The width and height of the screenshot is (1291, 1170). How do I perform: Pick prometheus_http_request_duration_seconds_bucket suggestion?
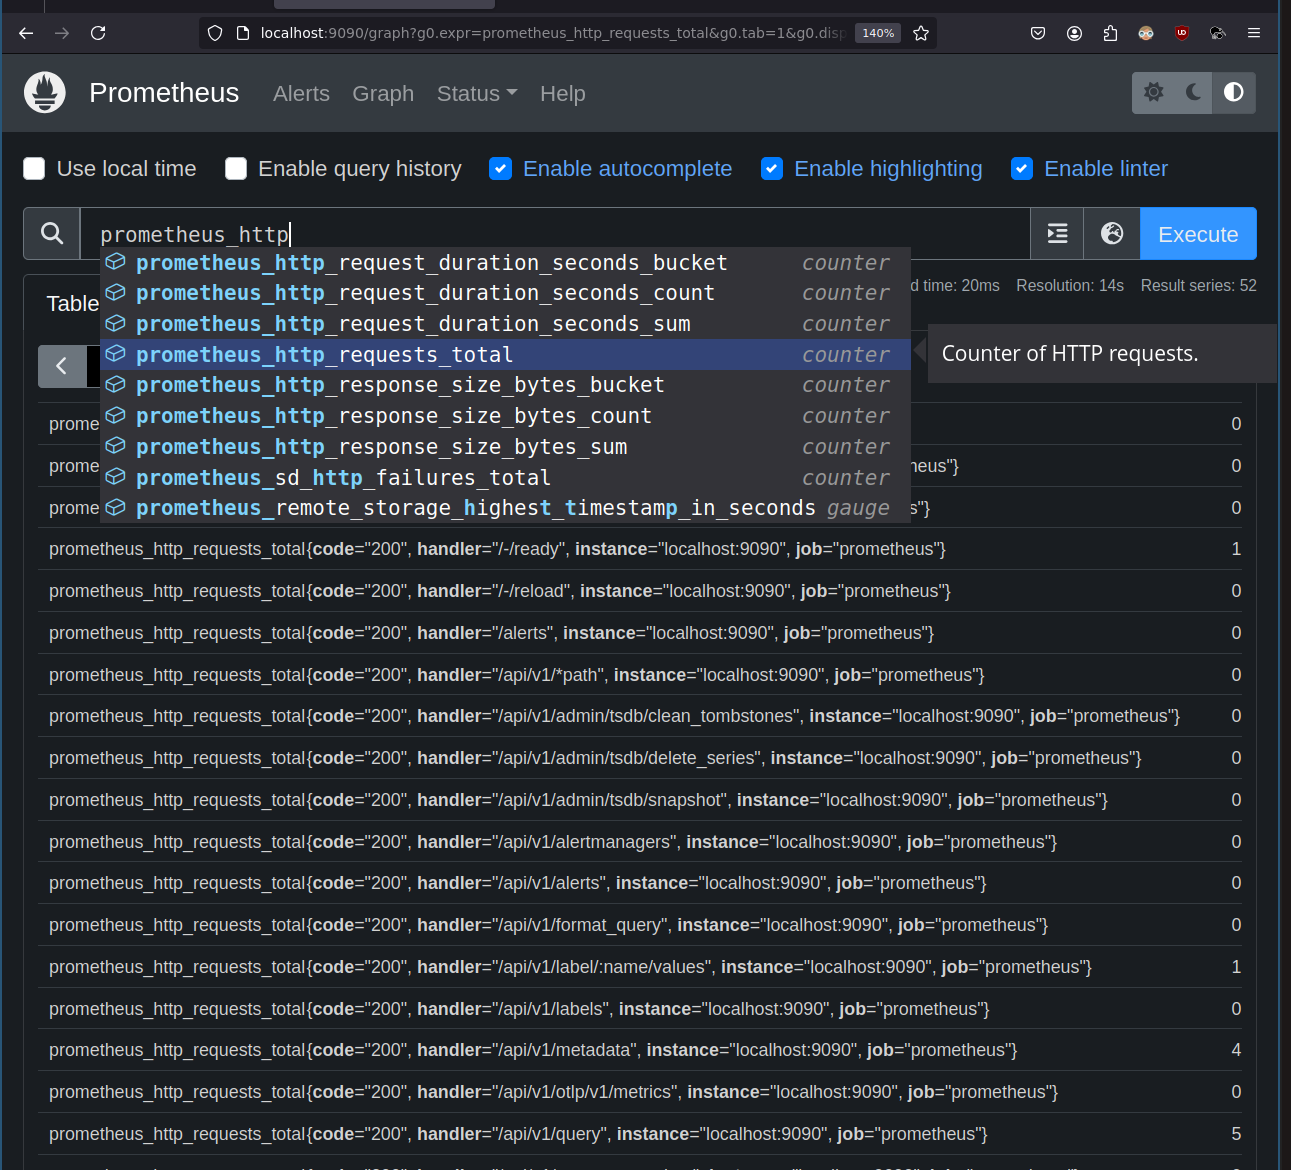(x=505, y=263)
